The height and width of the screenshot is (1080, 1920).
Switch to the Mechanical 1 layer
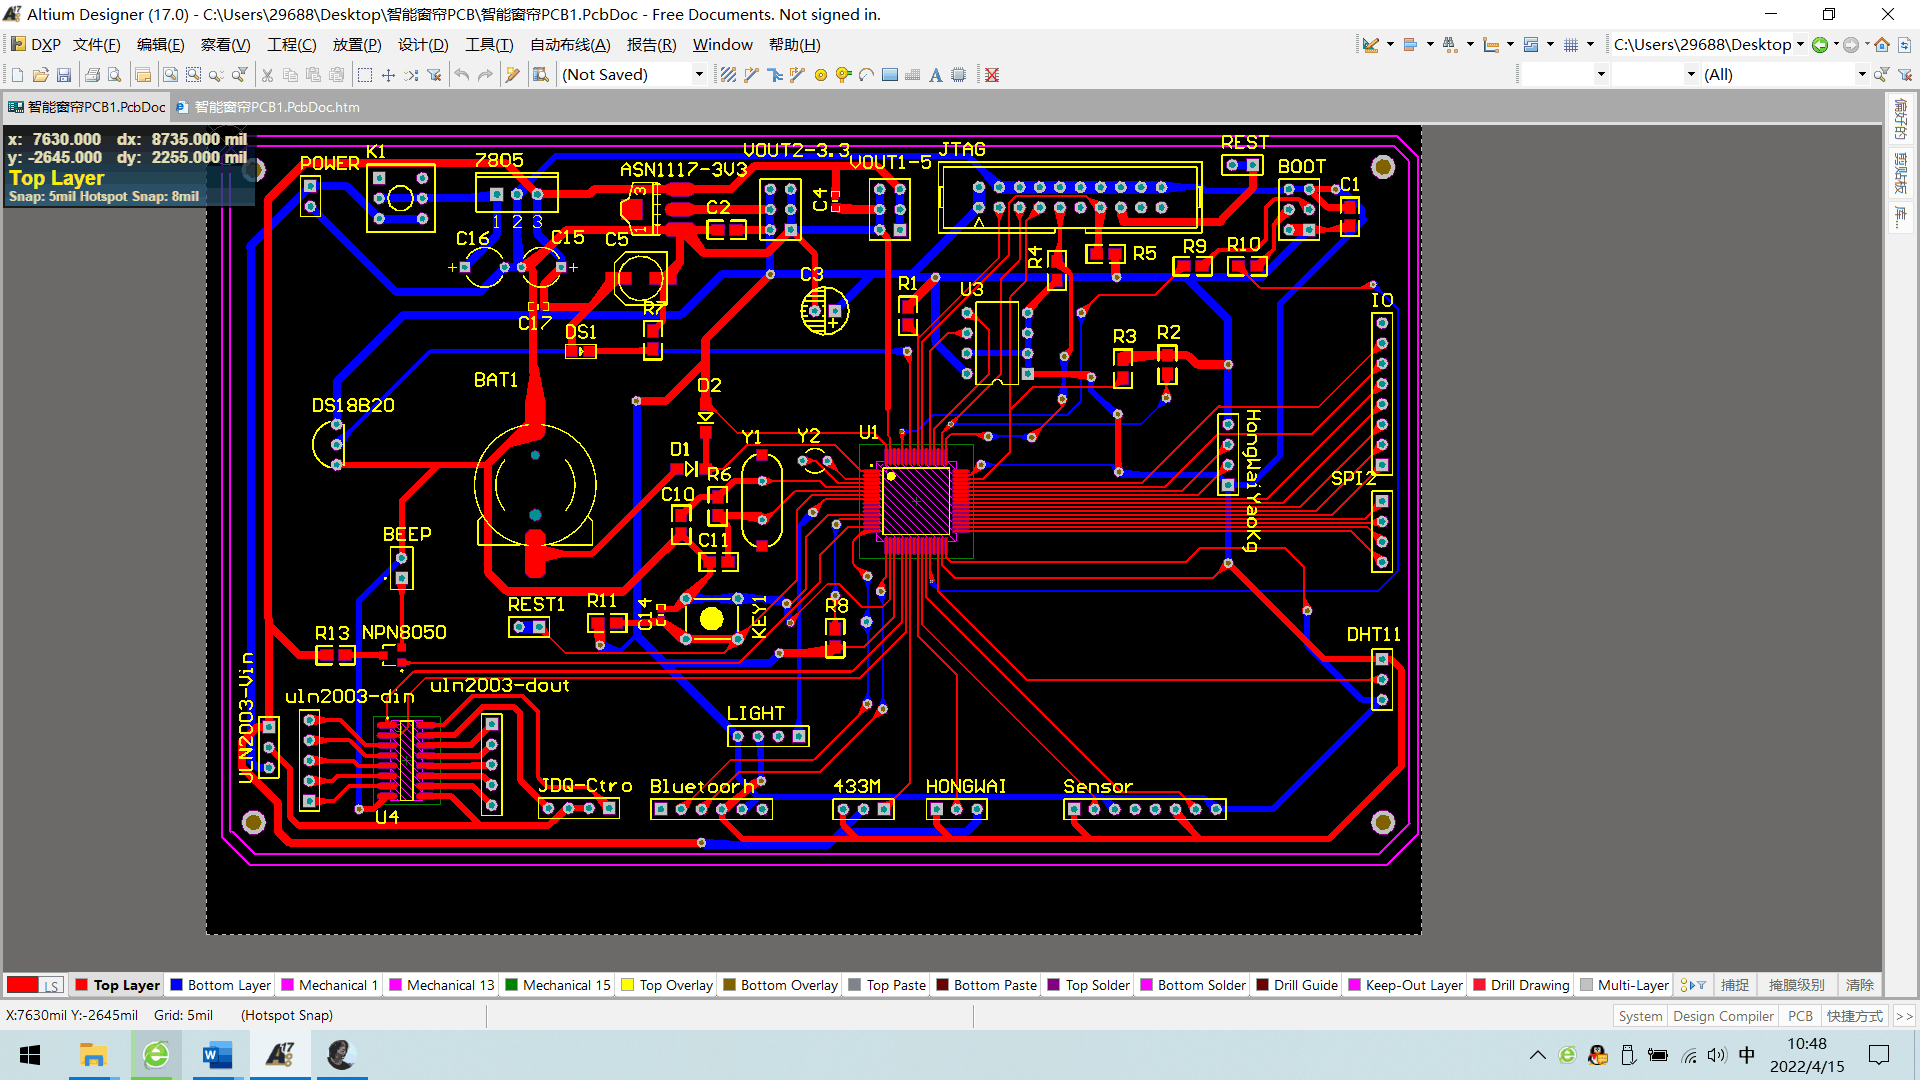[330, 985]
